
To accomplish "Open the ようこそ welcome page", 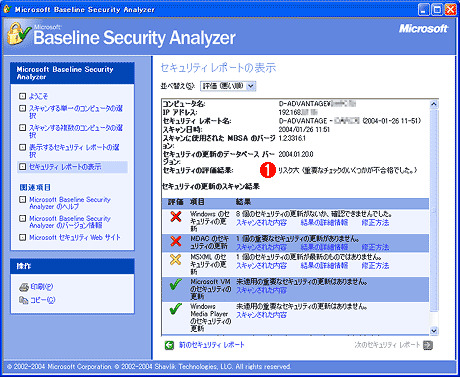I will click(x=38, y=96).
